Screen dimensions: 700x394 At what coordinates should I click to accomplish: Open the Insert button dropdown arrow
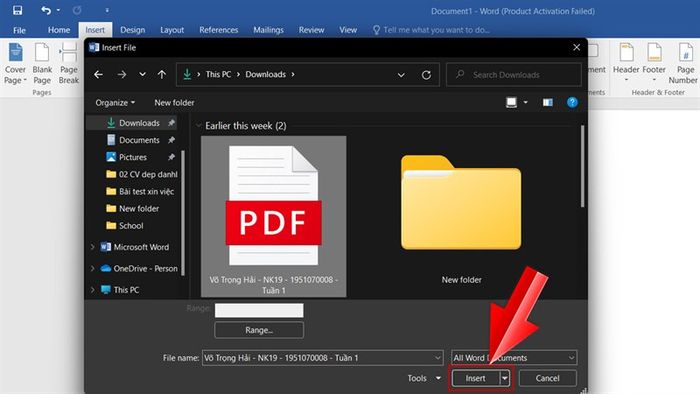[x=504, y=378]
